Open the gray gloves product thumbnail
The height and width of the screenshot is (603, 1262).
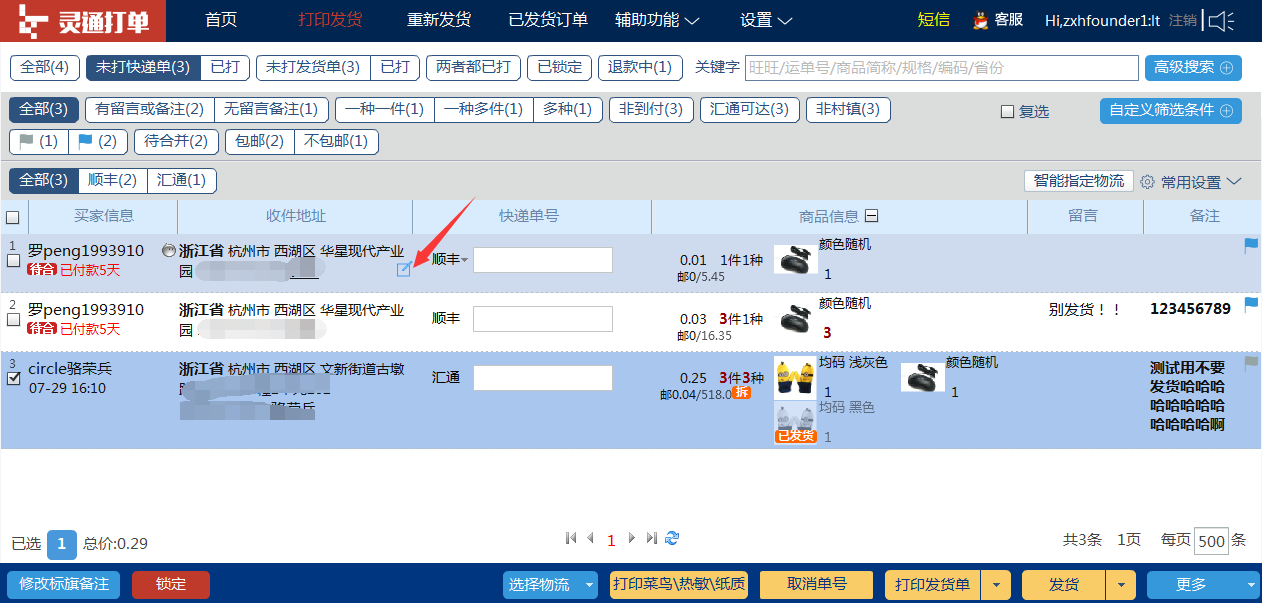click(795, 420)
